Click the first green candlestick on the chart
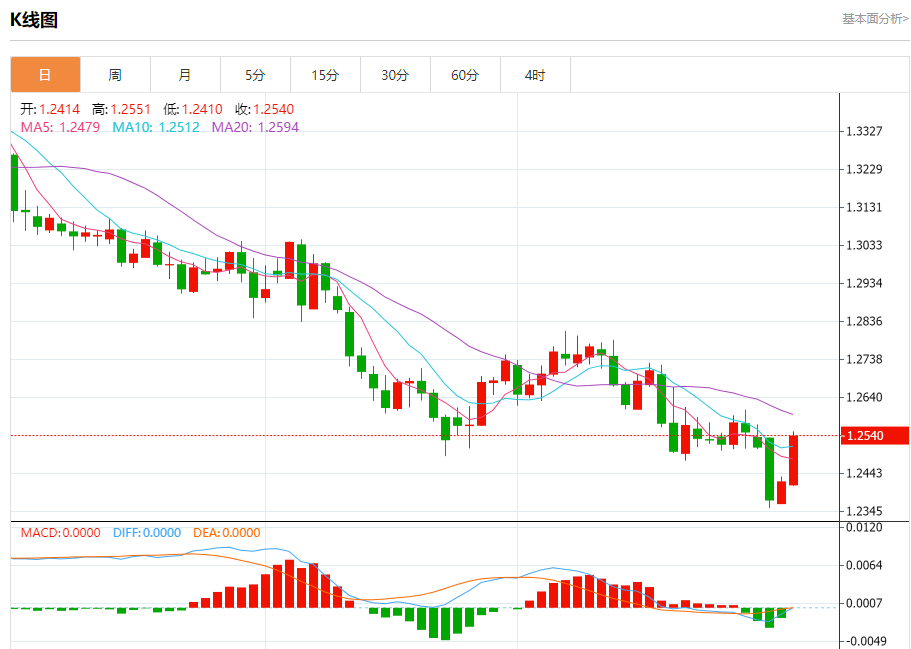The height and width of the screenshot is (649, 911). [15, 183]
